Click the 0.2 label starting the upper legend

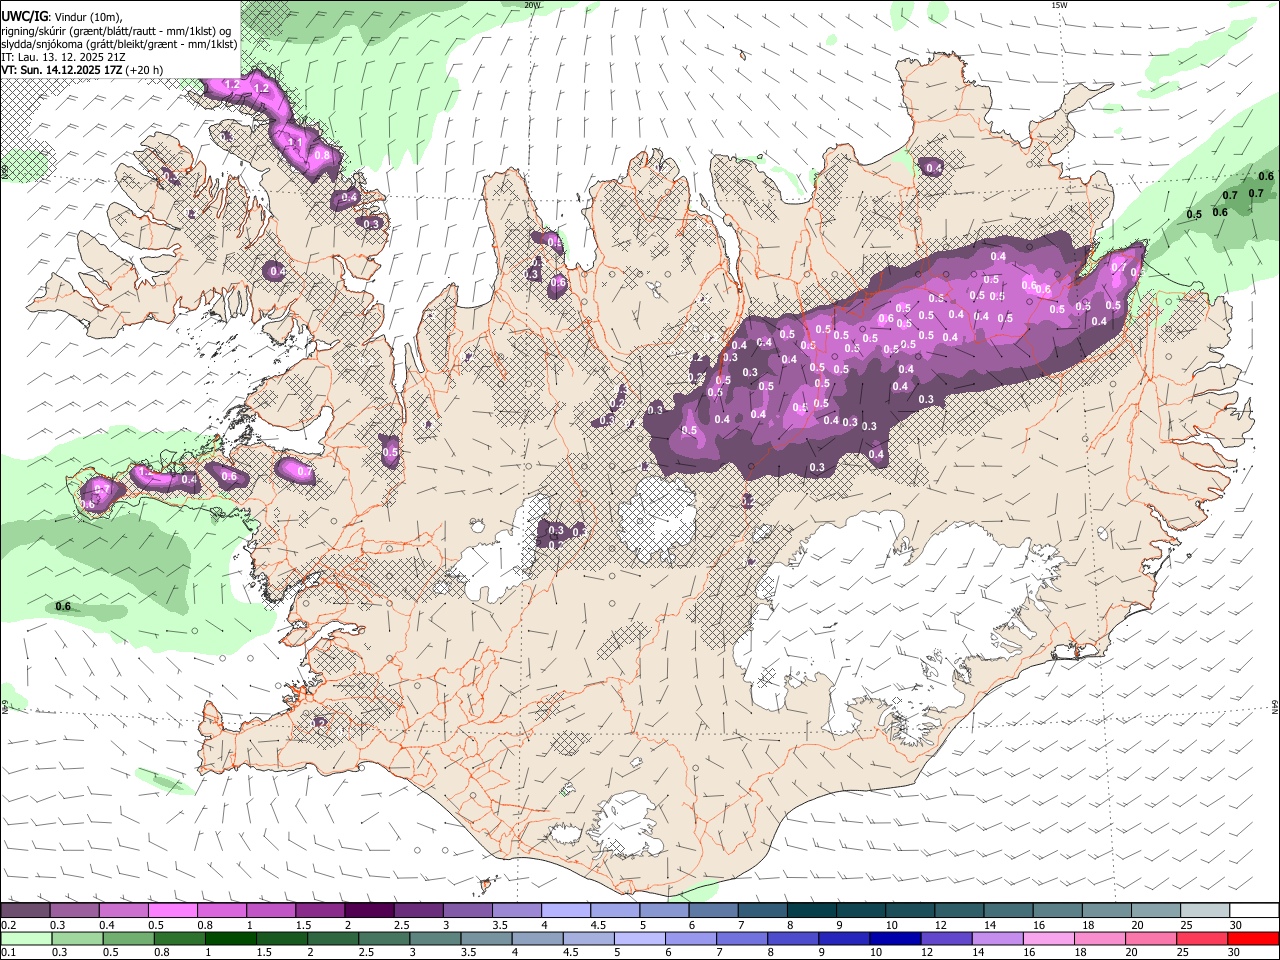pos(8,925)
